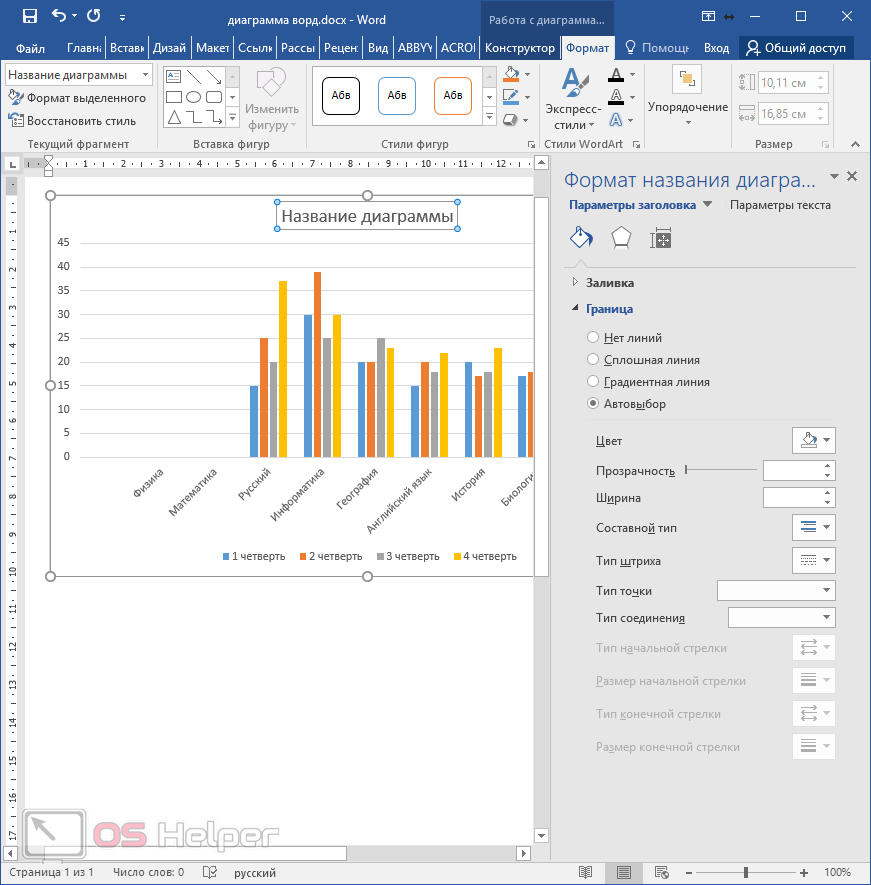Click the Express styles WordArt icon
This screenshot has width=871, height=885.
tap(573, 100)
